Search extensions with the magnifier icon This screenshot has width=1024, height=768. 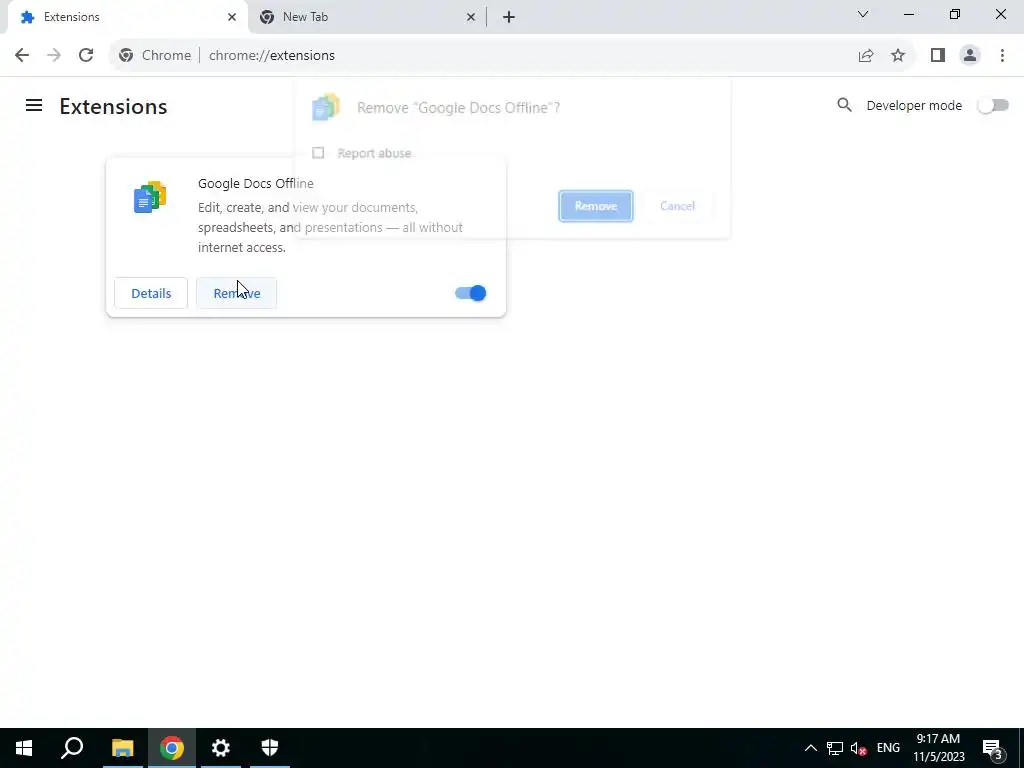pyautogui.click(x=844, y=105)
